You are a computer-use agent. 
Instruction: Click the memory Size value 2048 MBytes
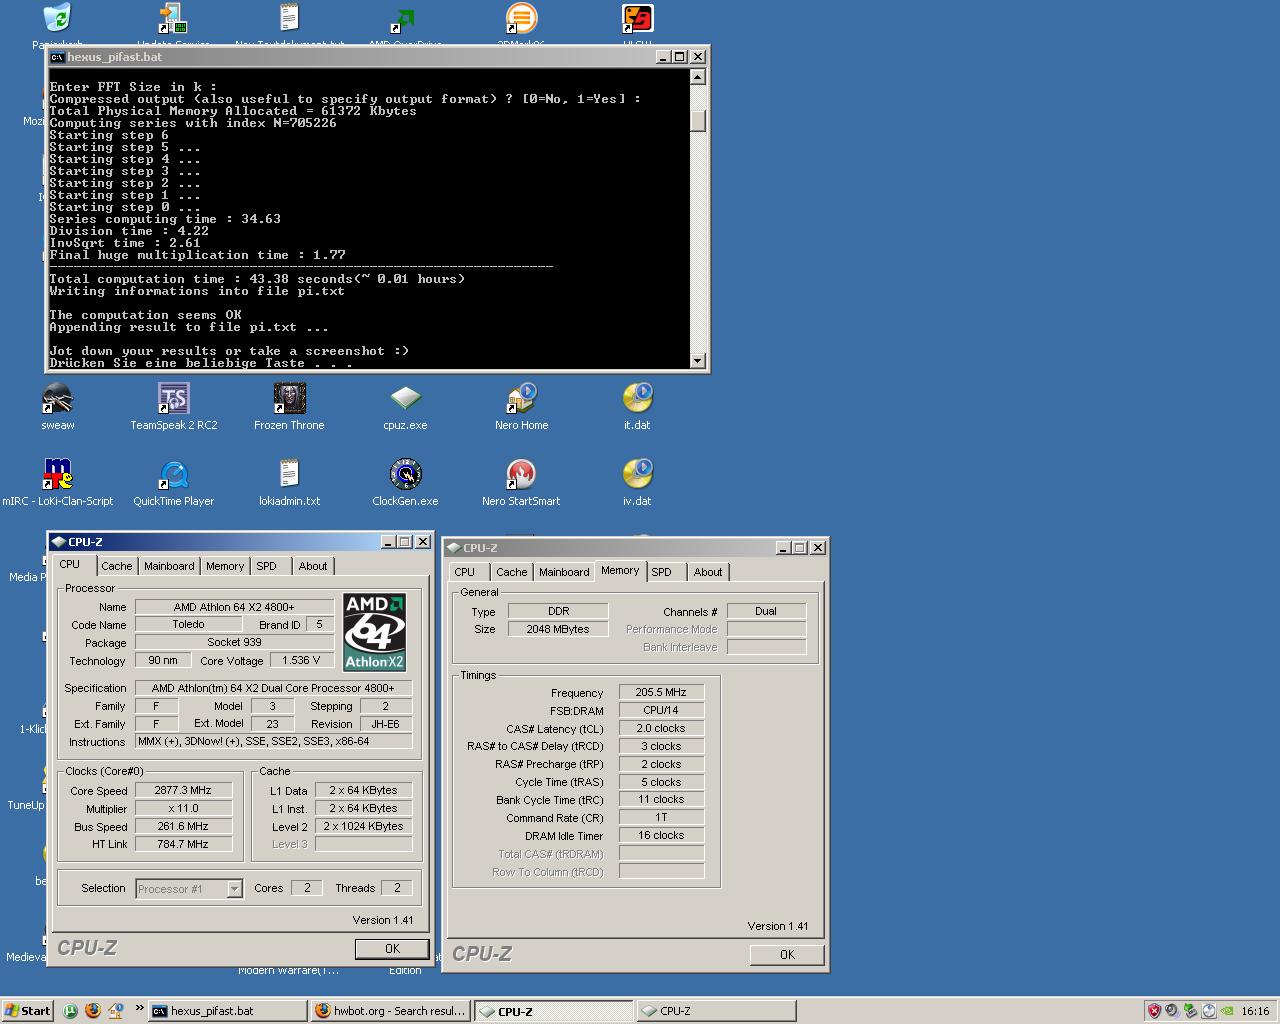558,629
